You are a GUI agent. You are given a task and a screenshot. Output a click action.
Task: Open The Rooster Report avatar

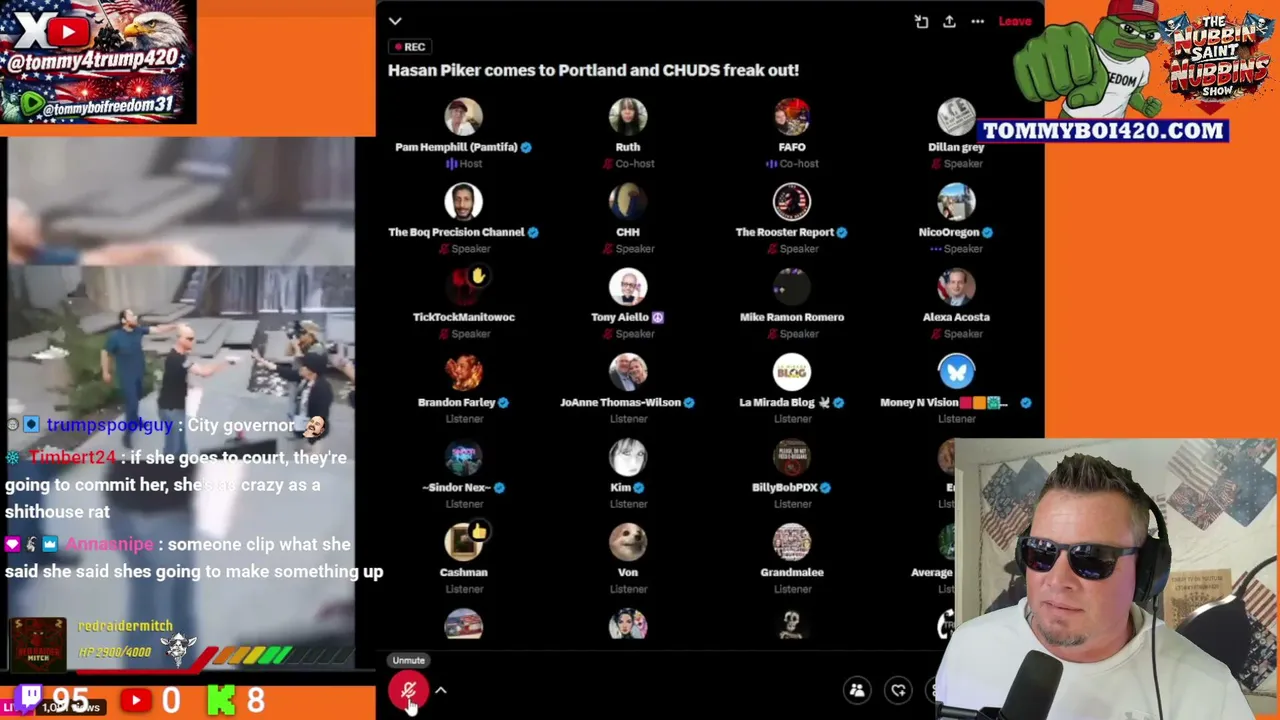792,202
